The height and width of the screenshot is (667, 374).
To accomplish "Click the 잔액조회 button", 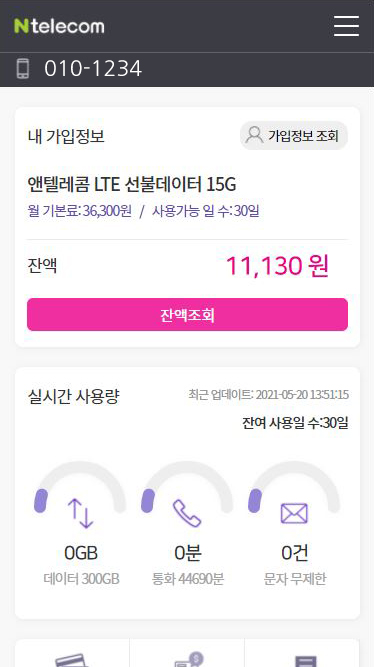I will [x=187, y=314].
